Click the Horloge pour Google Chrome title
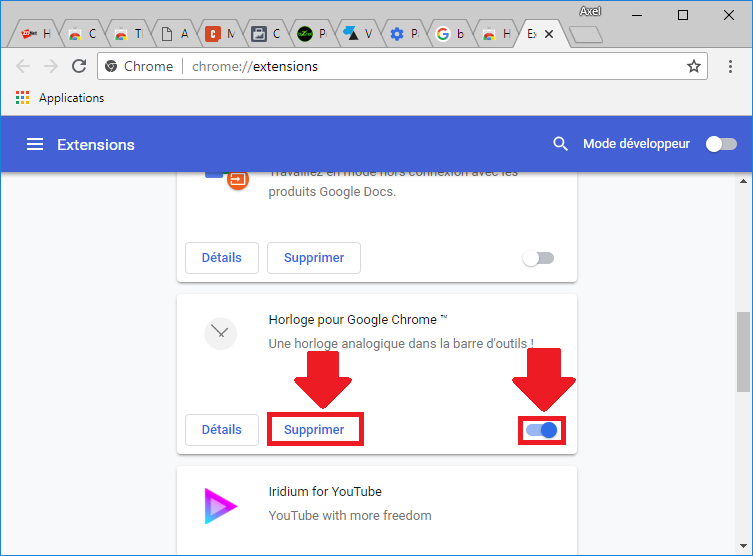This screenshot has width=753, height=556. click(358, 320)
